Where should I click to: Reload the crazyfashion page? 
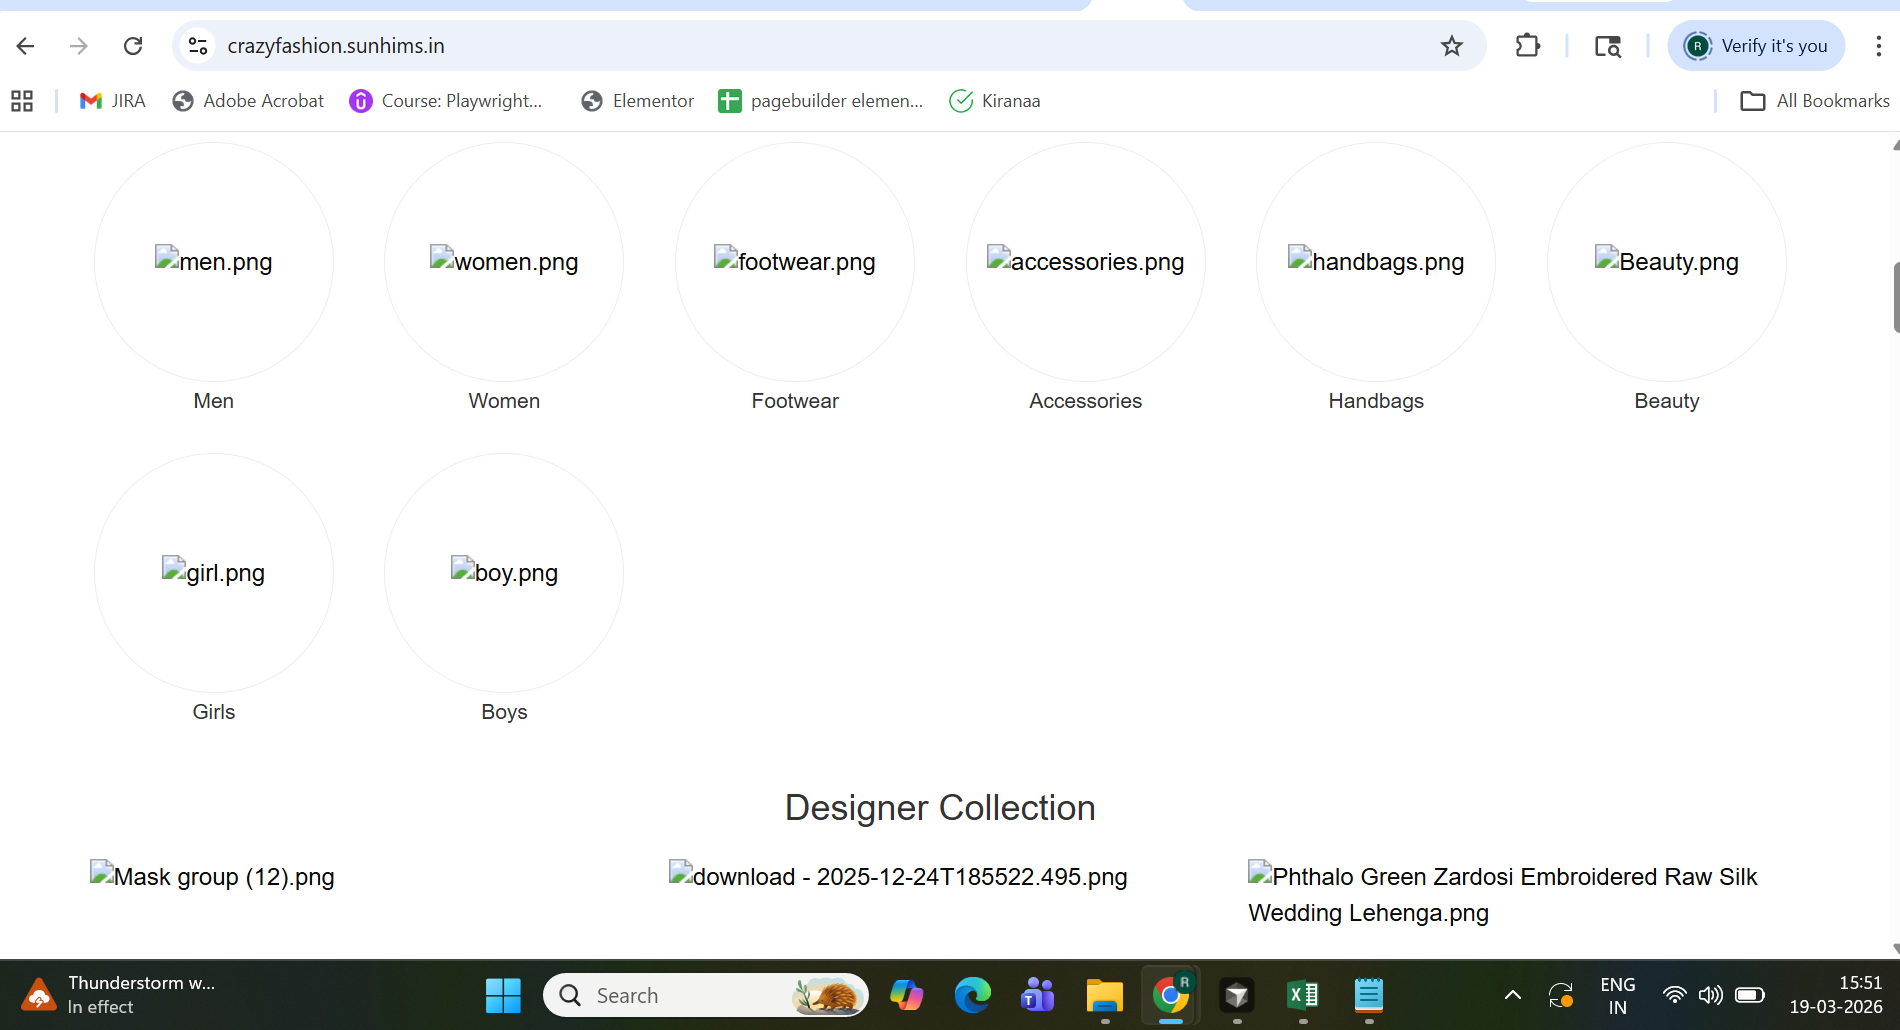pos(133,46)
